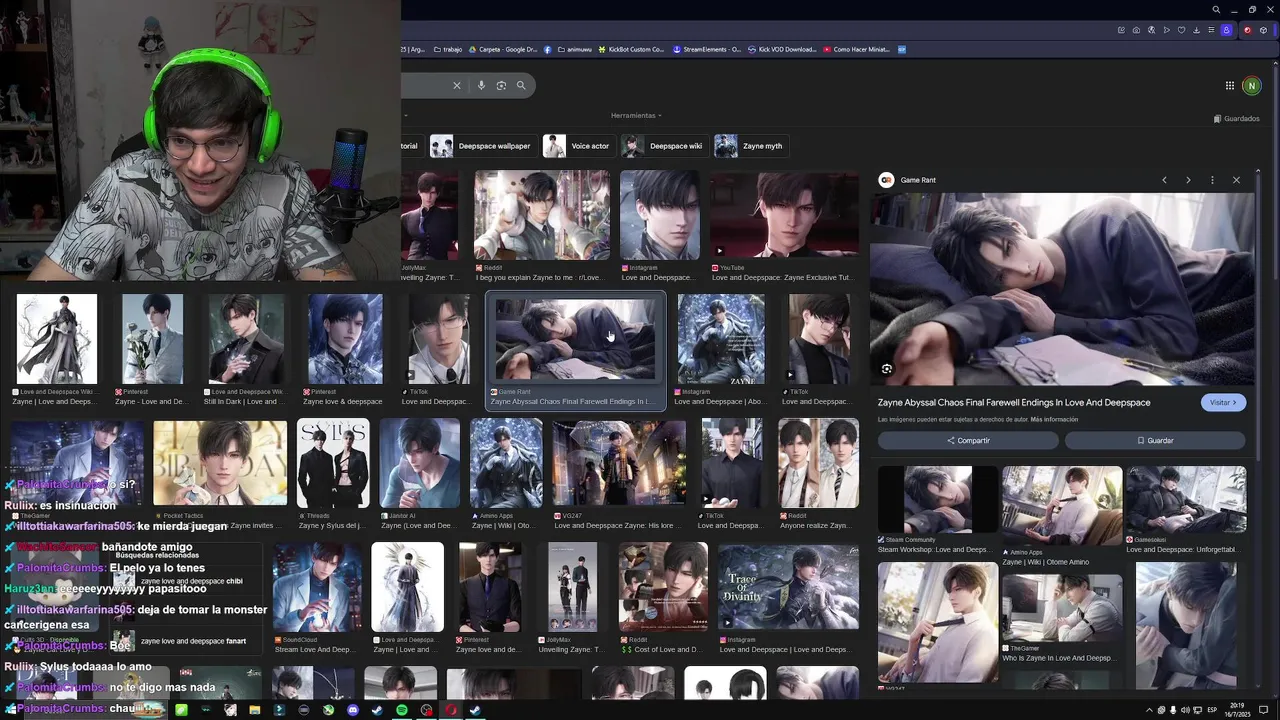Open the Google apps grid
Screen dimensions: 1280x720
pyautogui.click(x=1230, y=86)
